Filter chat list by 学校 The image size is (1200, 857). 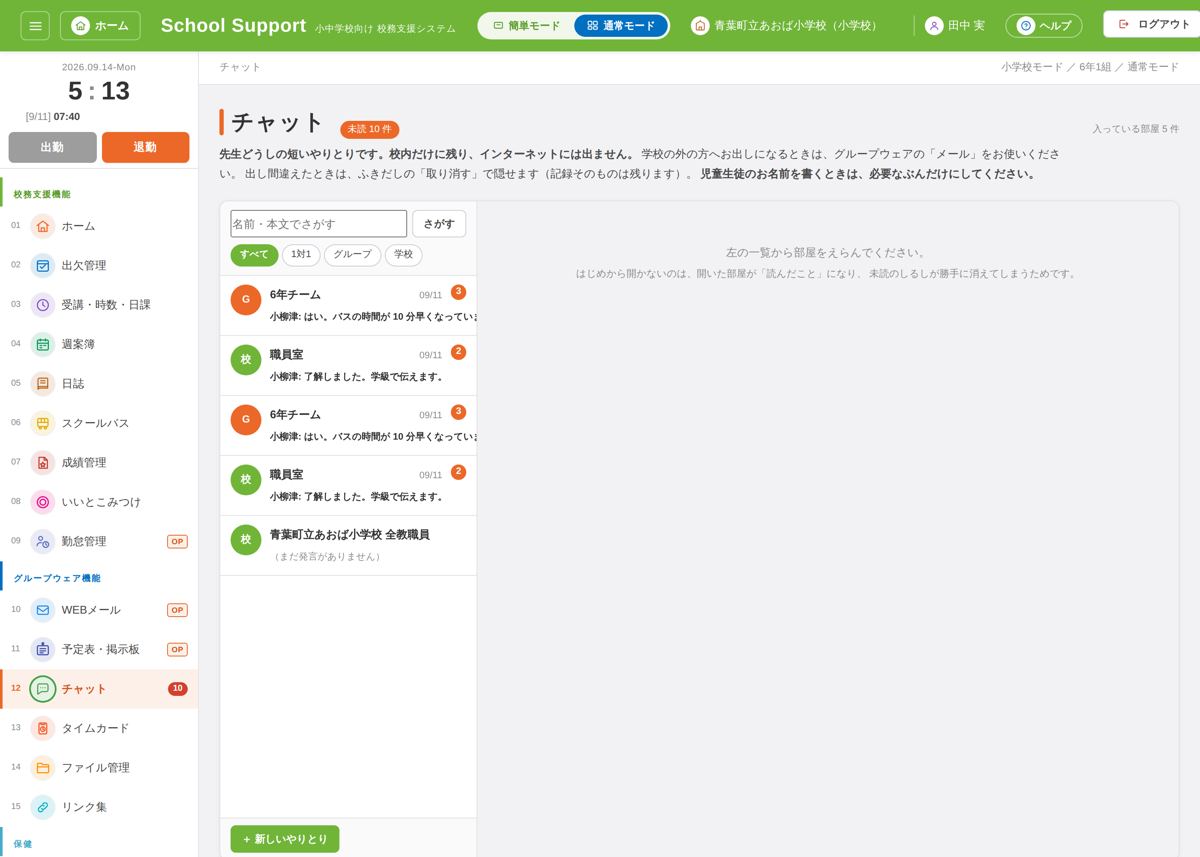403,255
